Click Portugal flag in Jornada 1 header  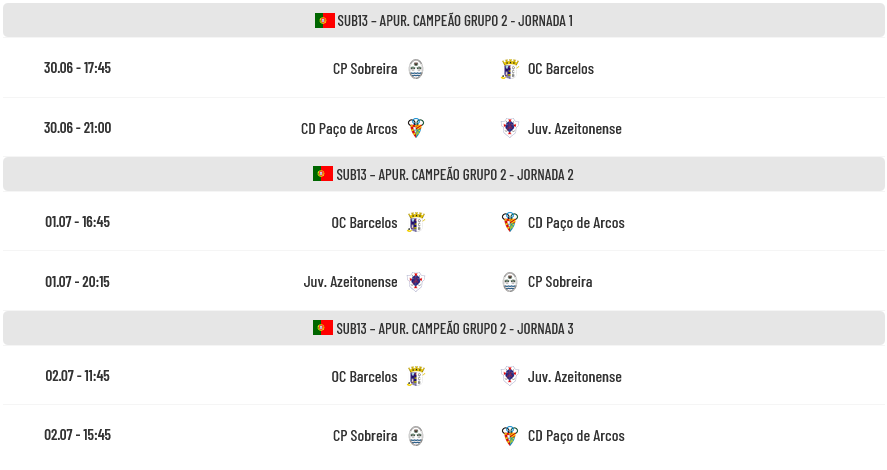tap(325, 20)
